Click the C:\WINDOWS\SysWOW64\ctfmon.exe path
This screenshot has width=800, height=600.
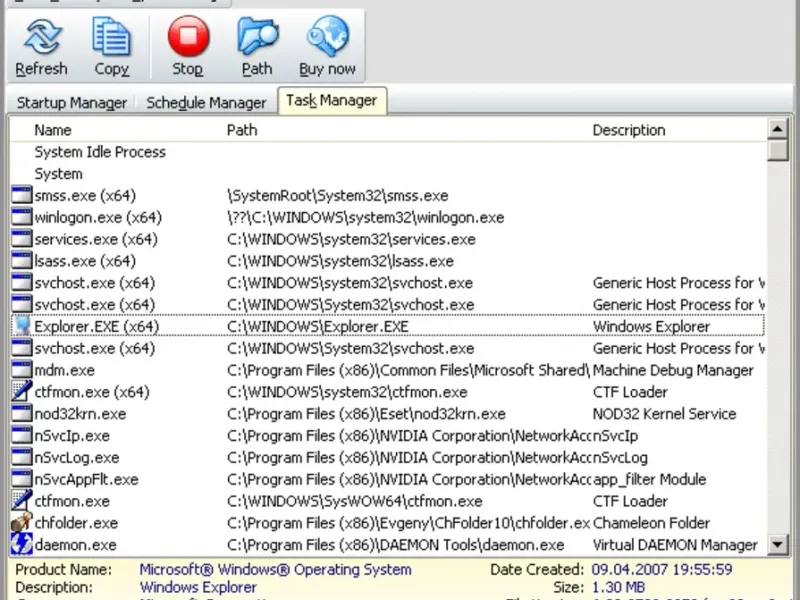355,501
